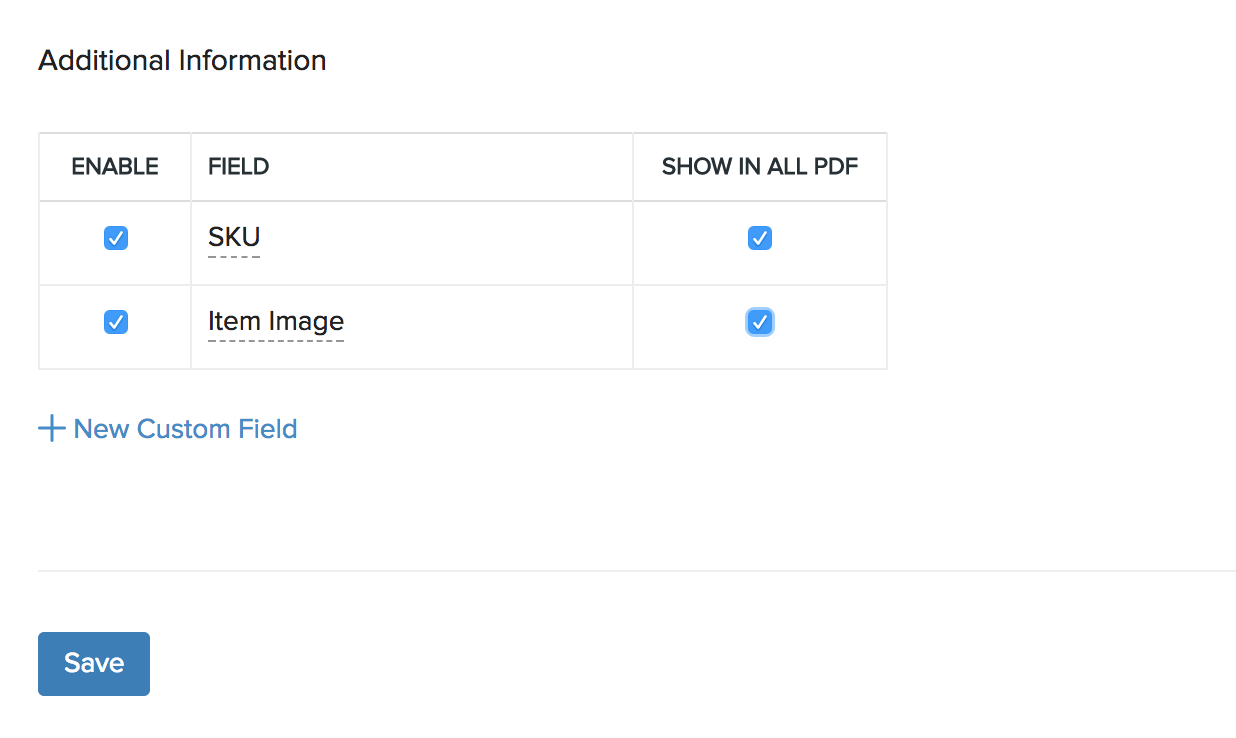Screen dimensions: 1236x738
Task: Select the FIELD column header
Action: click(238, 166)
